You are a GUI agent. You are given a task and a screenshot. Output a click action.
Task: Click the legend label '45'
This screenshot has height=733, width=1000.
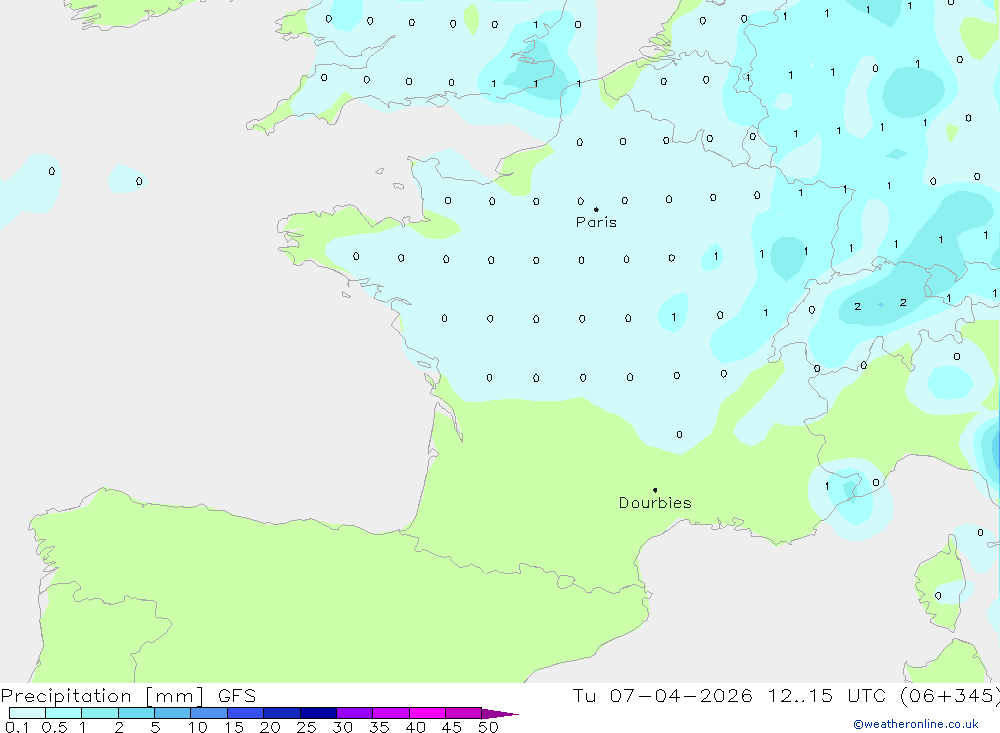(x=452, y=727)
